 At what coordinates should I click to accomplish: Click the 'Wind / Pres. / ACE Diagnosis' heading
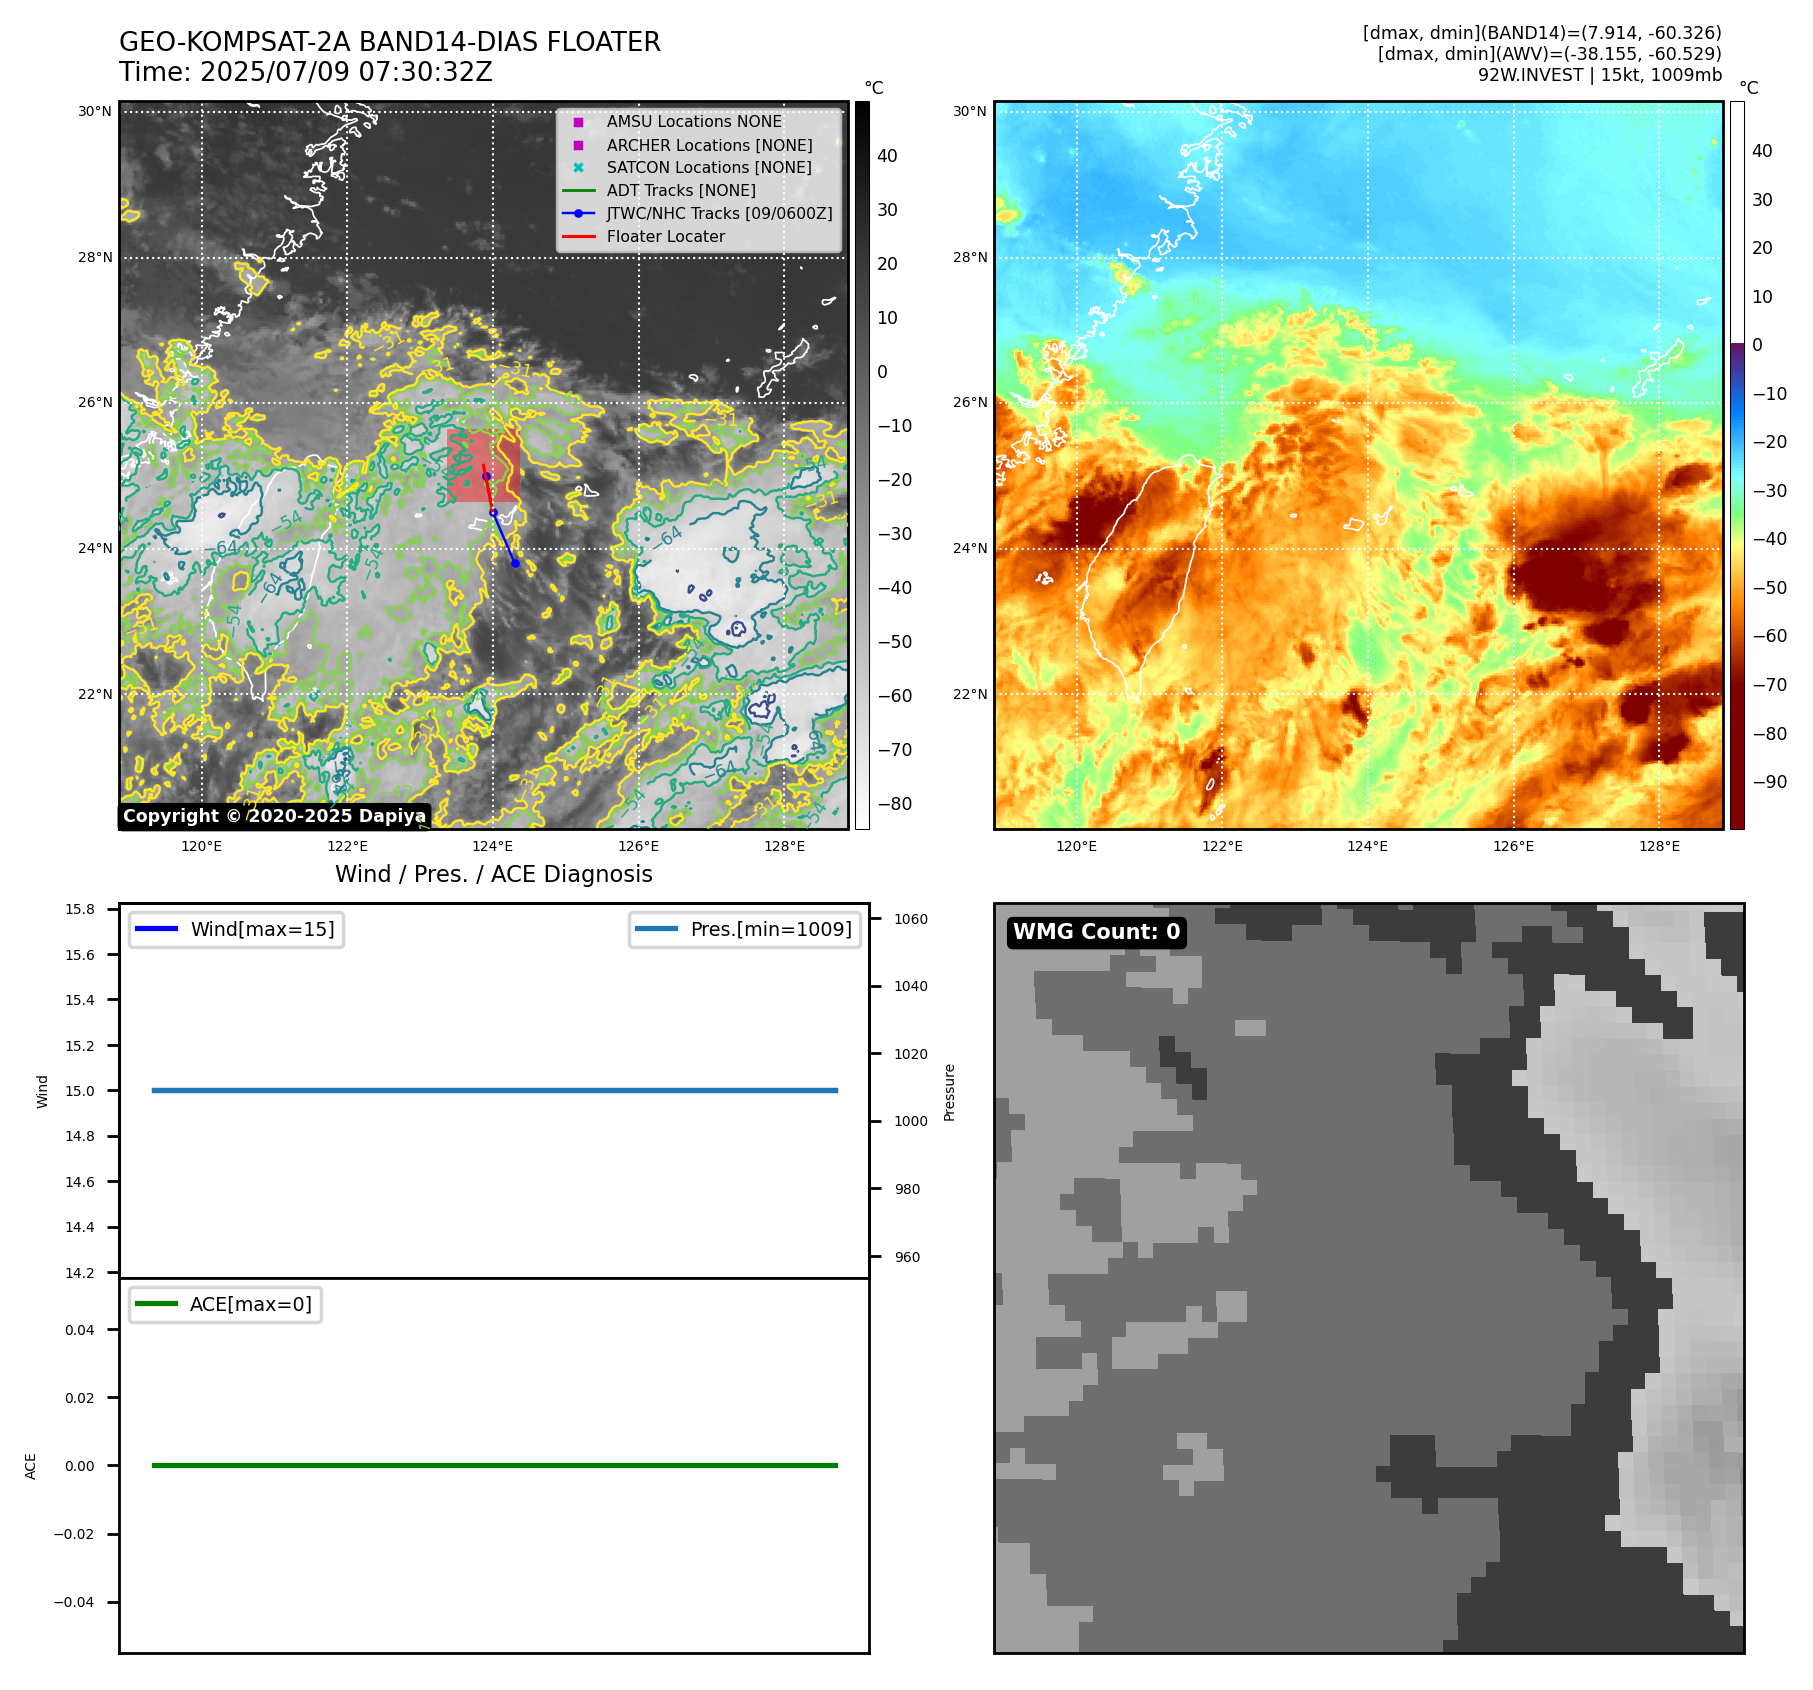tap(494, 874)
